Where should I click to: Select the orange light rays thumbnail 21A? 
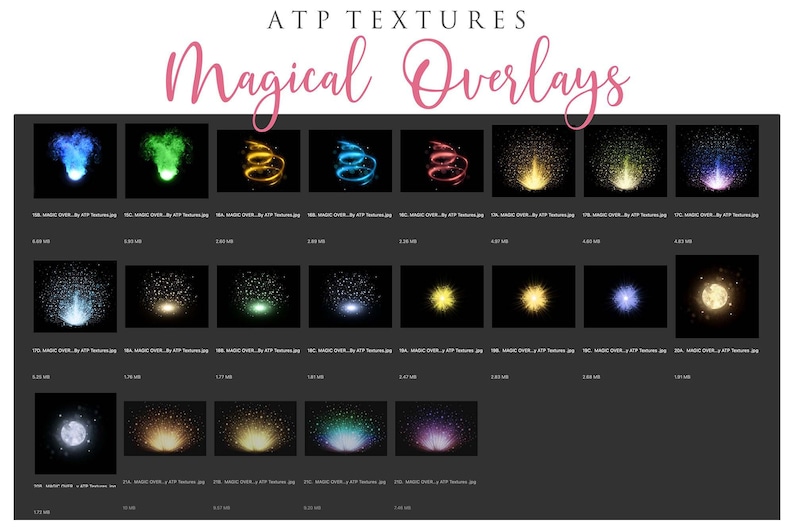point(165,429)
